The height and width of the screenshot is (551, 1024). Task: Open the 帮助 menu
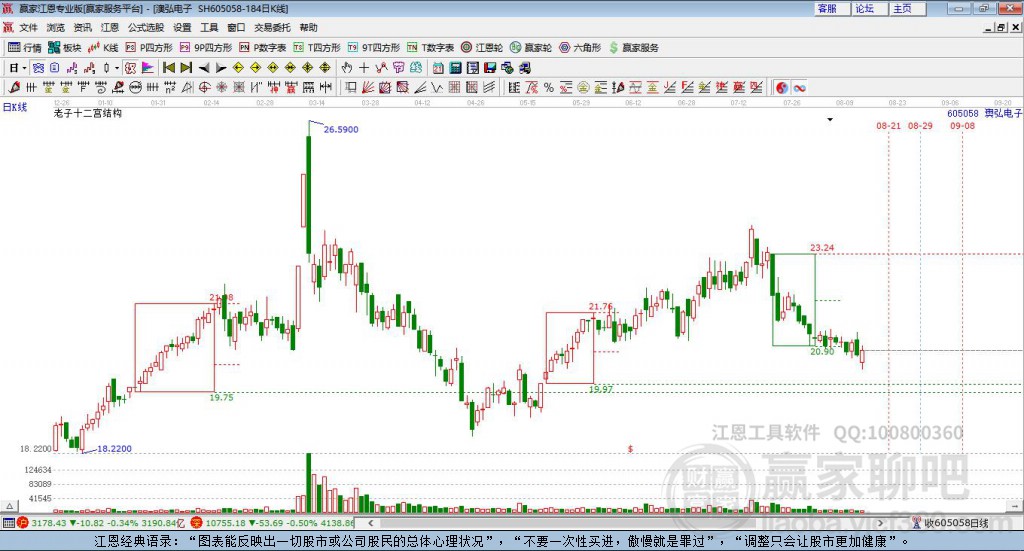pos(308,27)
